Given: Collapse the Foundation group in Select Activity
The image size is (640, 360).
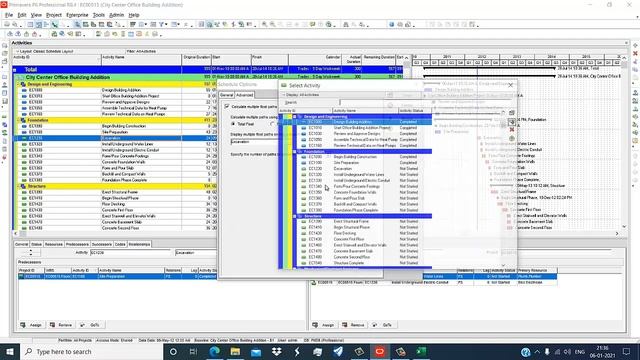Looking at the screenshot, I should click(x=295, y=151).
